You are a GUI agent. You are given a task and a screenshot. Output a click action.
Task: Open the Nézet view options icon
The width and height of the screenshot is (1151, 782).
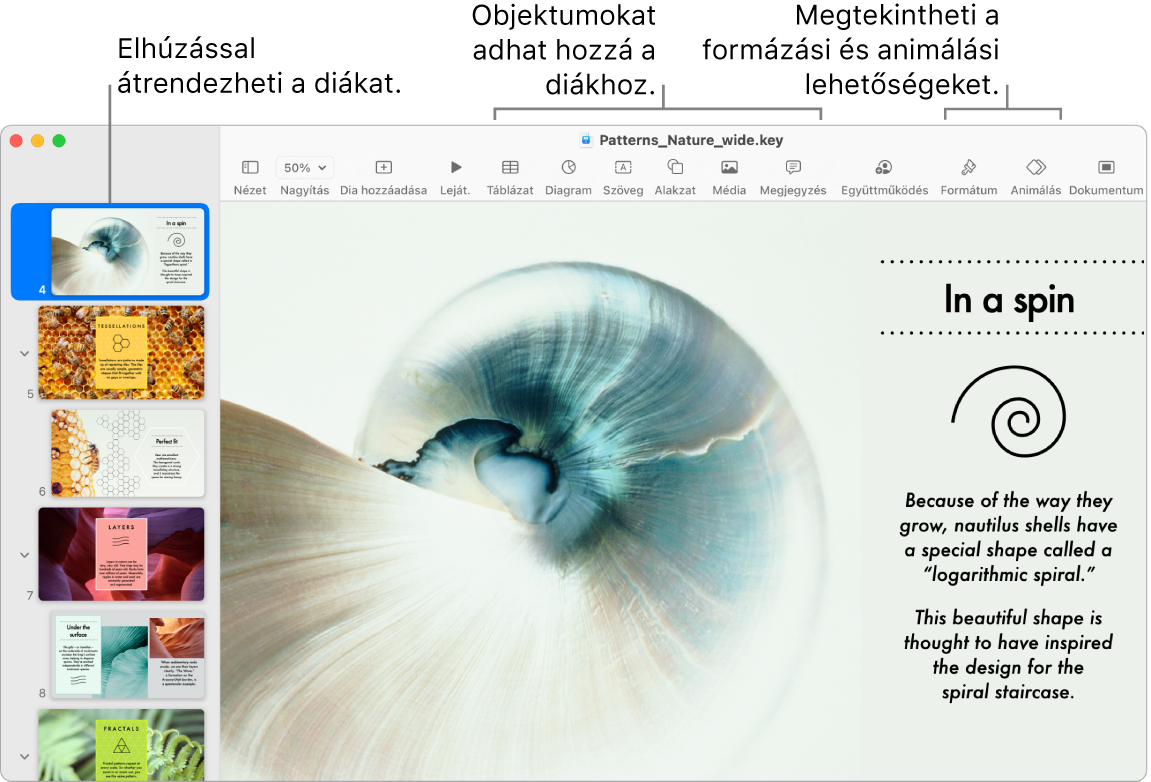pyautogui.click(x=249, y=172)
